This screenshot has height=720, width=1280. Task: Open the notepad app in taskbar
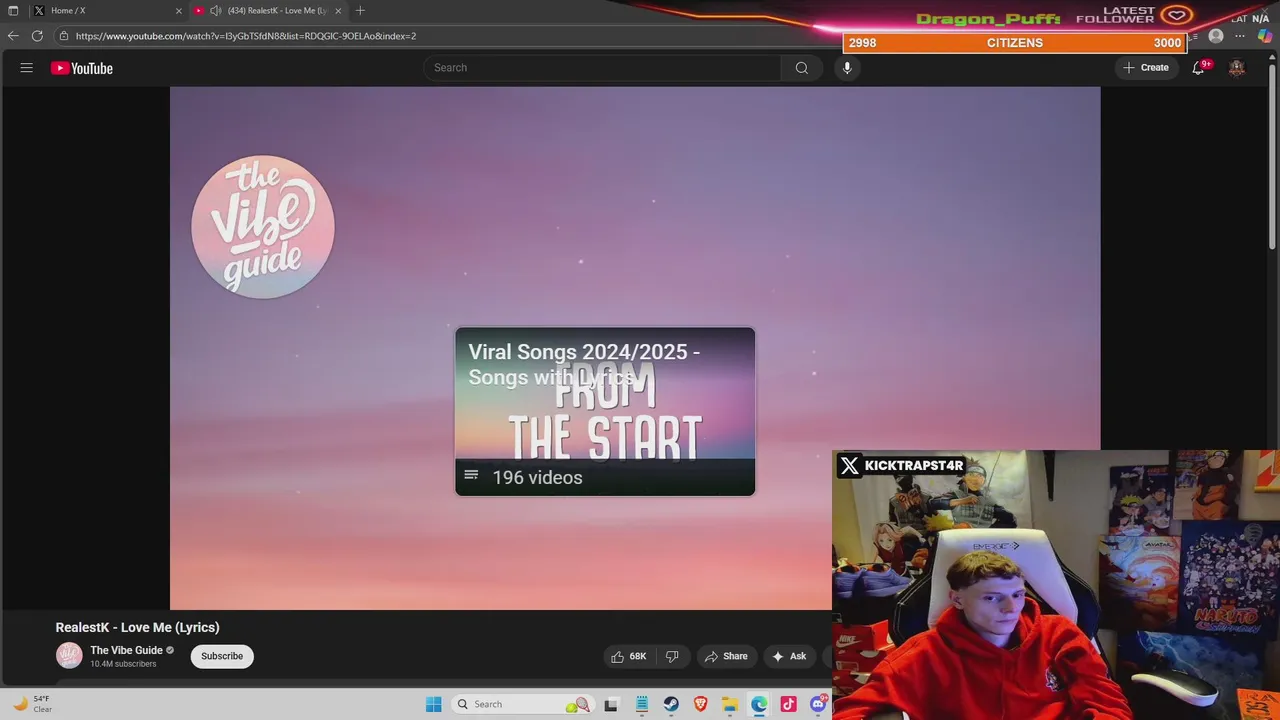coord(642,704)
